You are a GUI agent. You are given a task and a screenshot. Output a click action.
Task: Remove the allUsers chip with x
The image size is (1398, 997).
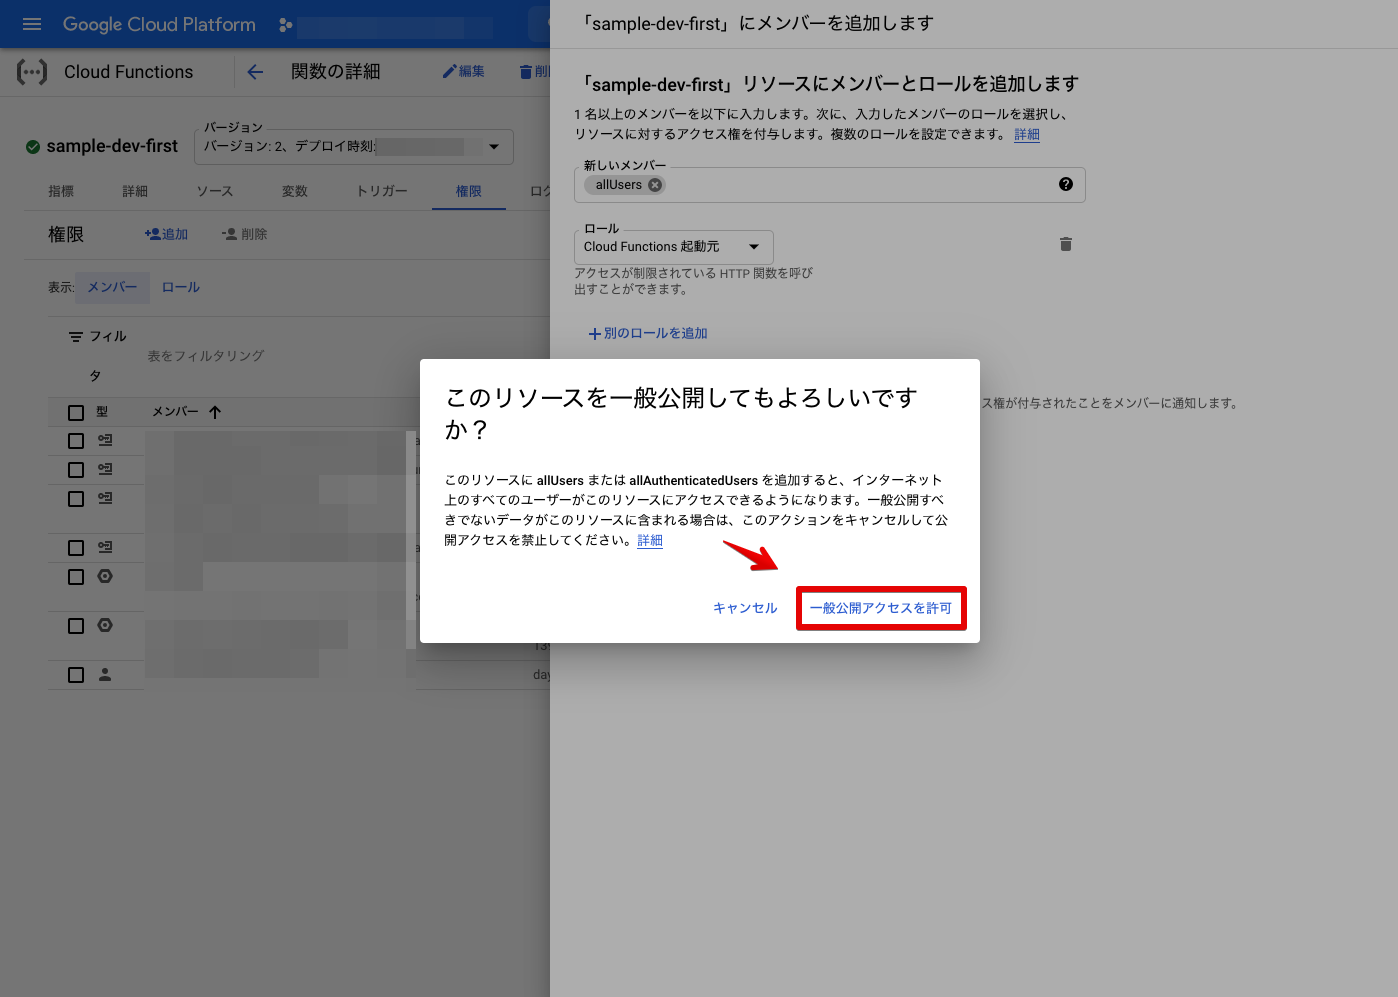click(x=655, y=185)
